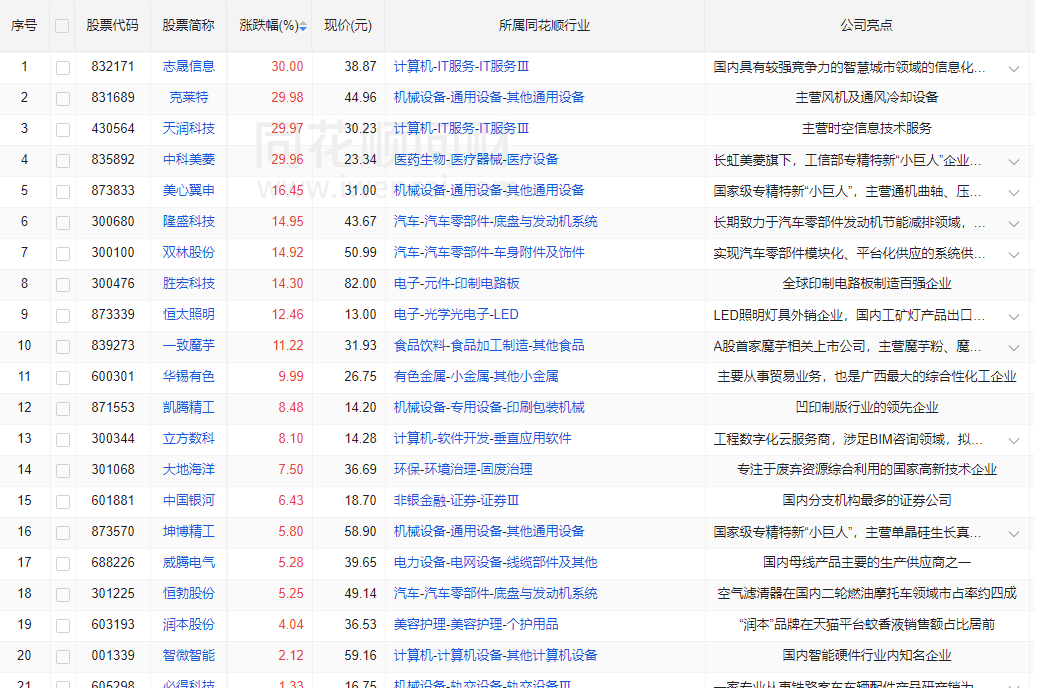
Task: Open stock link 胜宏科技
Action: 189,283
